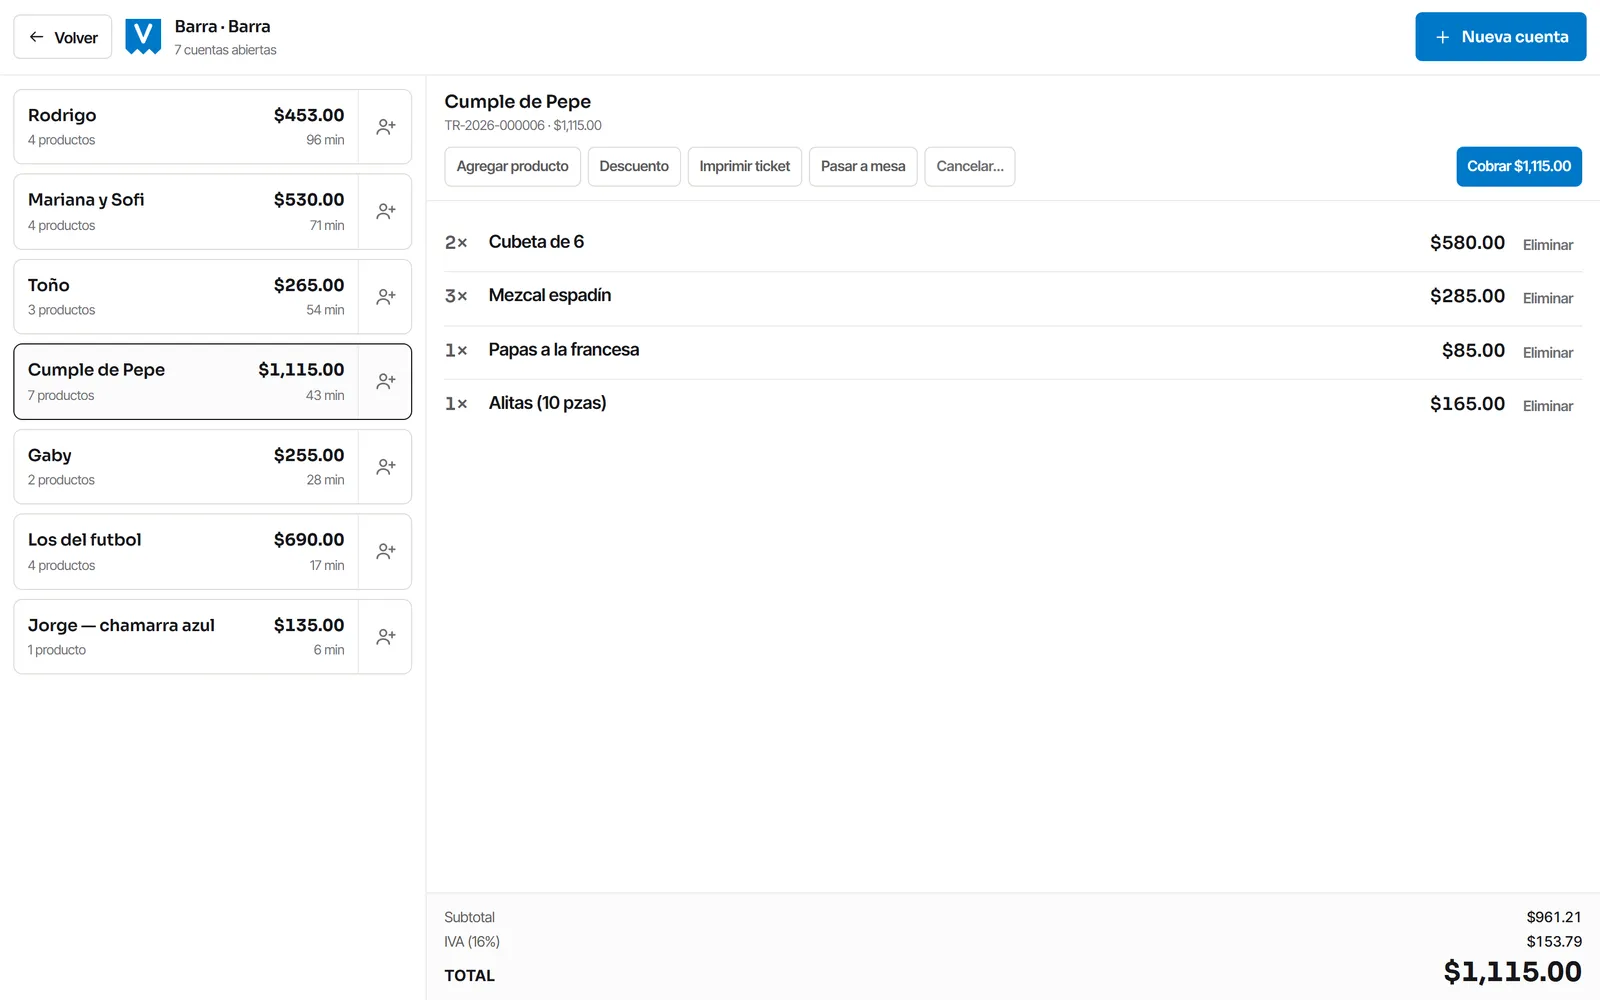
Task: Click the add-person icon beside Gaby
Action: [385, 467]
